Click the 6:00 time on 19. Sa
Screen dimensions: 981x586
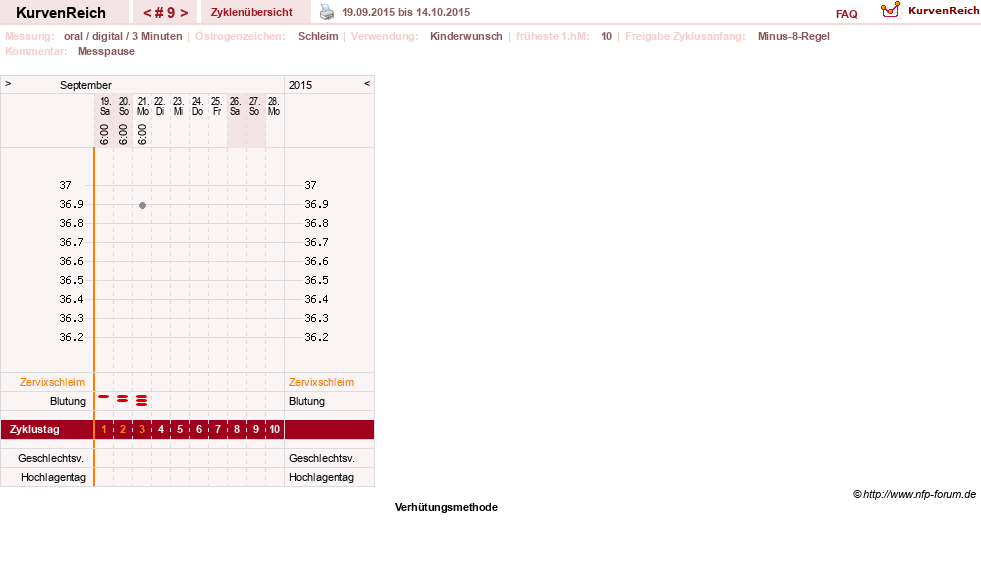click(x=104, y=134)
